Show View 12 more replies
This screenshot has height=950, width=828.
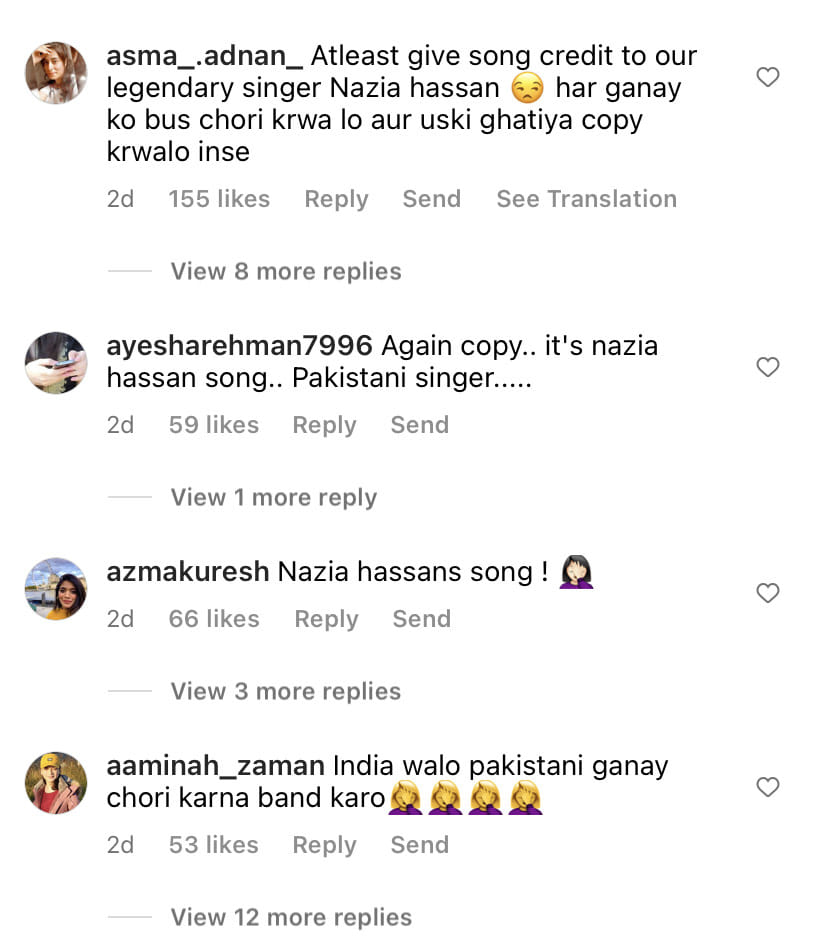pos(291,917)
